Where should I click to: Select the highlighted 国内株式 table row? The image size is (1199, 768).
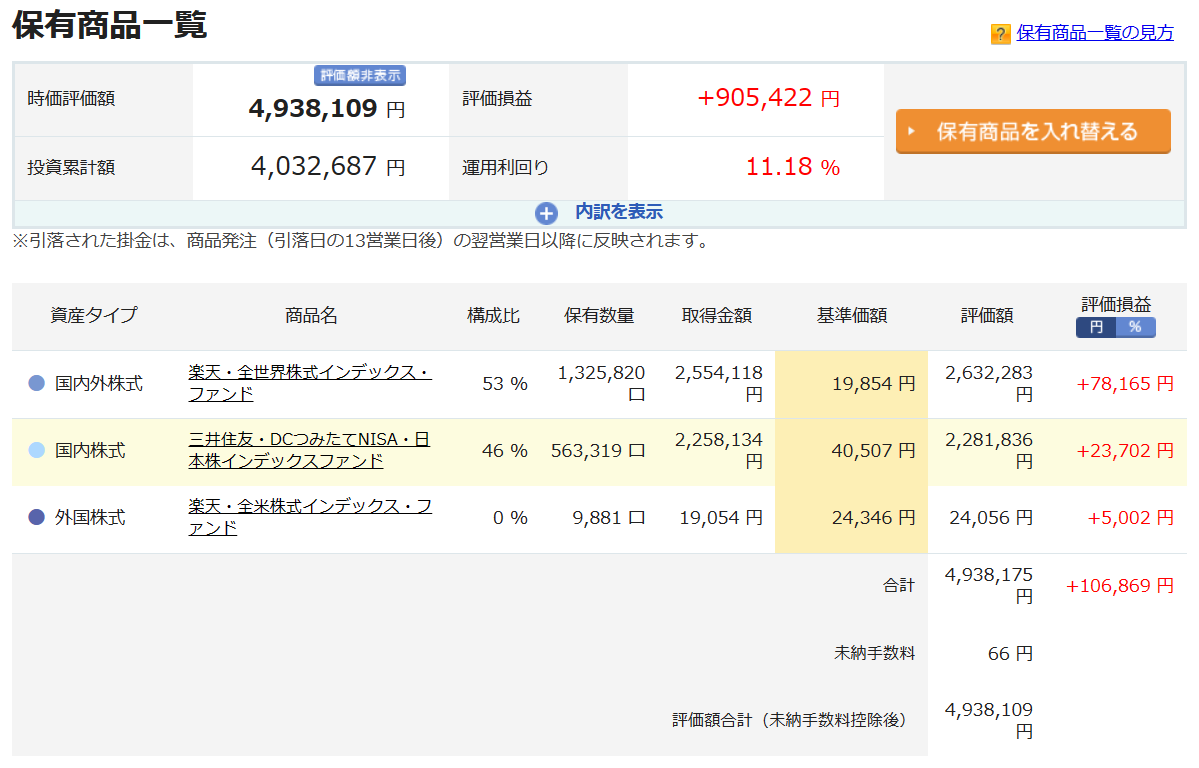pos(599,451)
